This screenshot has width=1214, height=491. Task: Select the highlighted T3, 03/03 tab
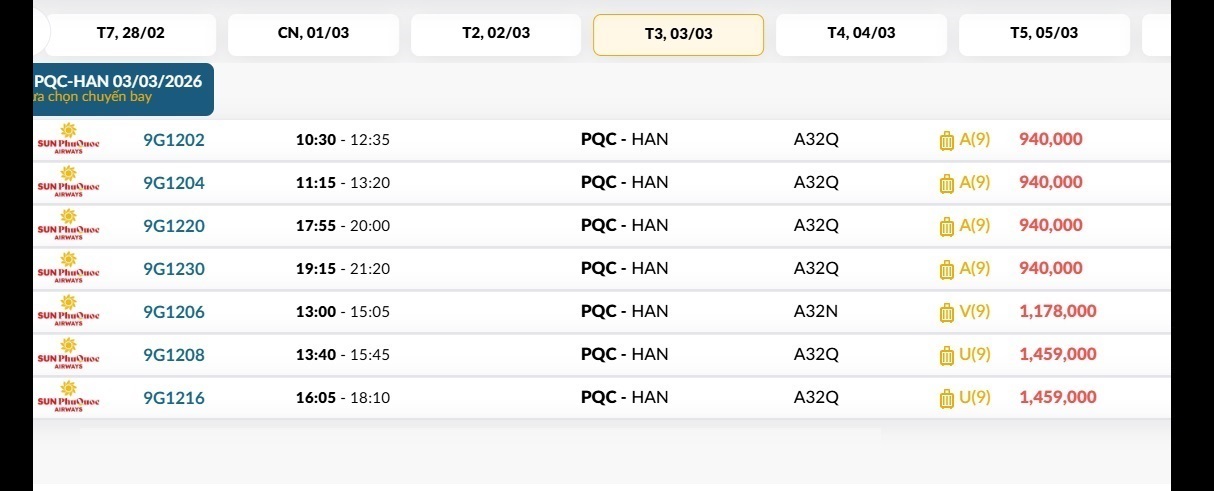(678, 34)
